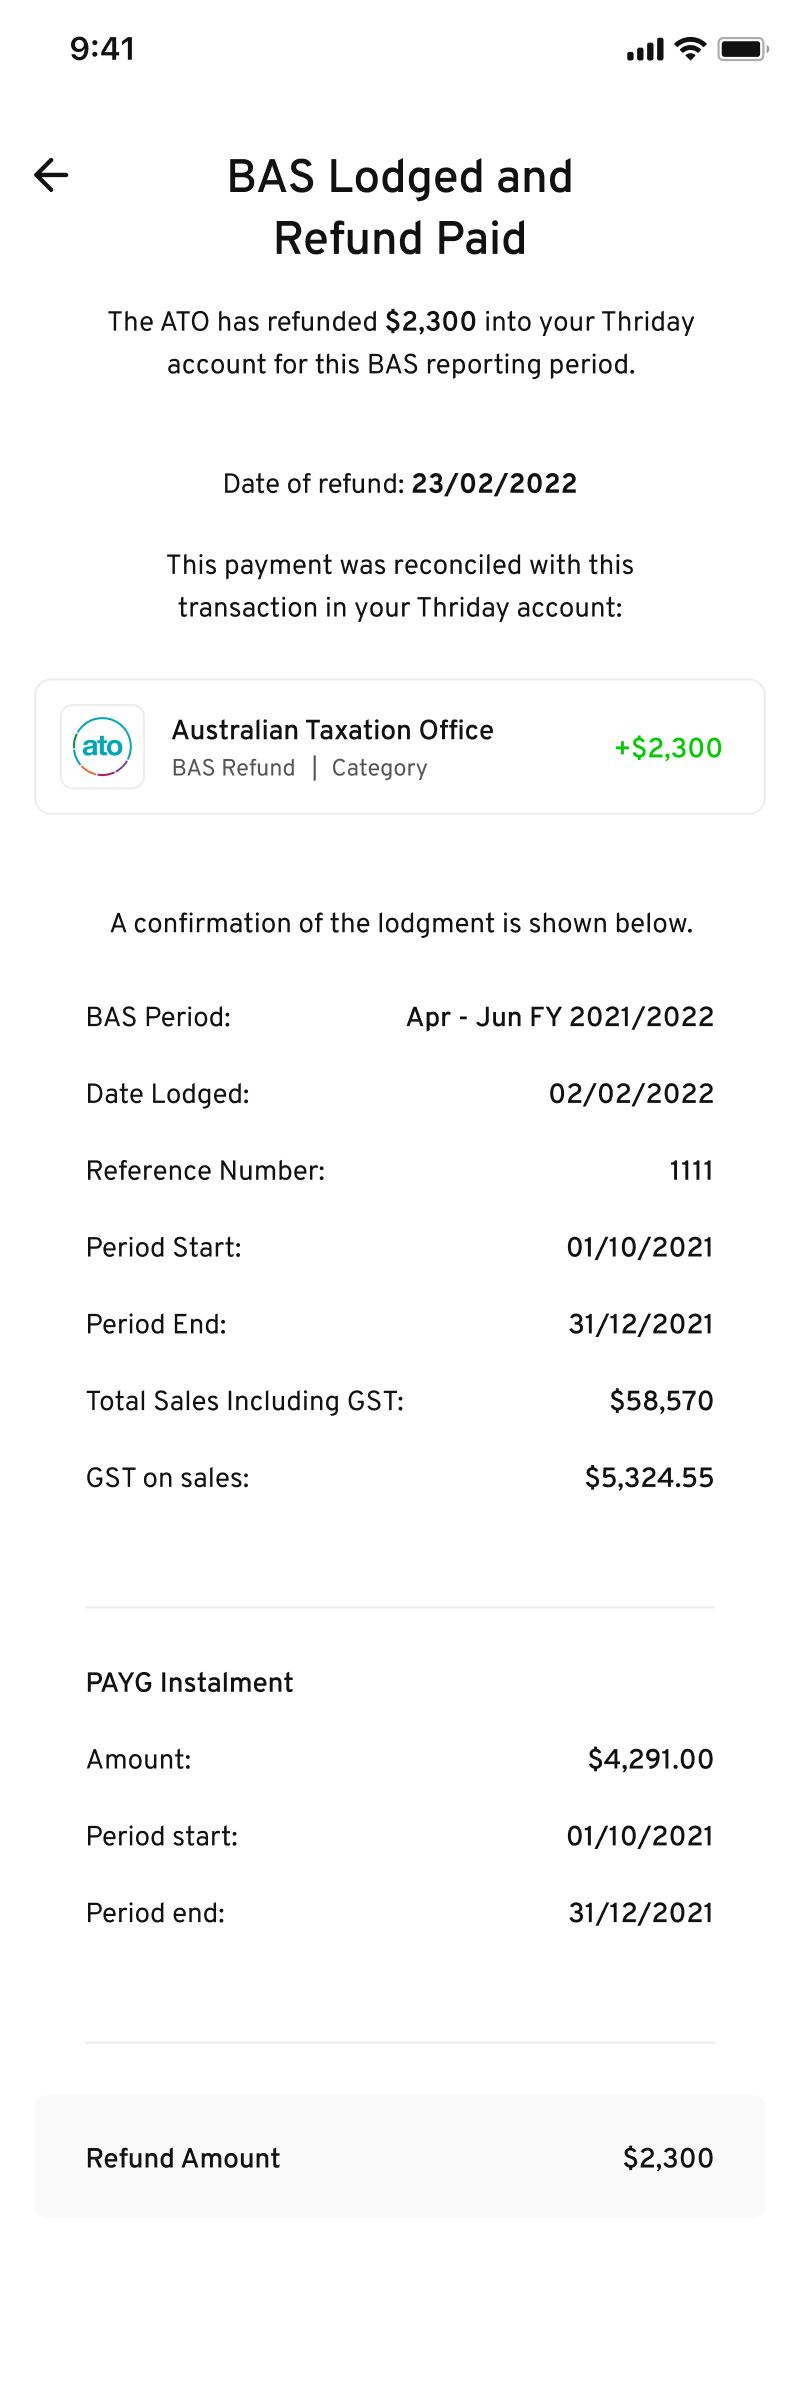
Task: Click the Date Lodged value 02/02/2022
Action: coord(631,1094)
